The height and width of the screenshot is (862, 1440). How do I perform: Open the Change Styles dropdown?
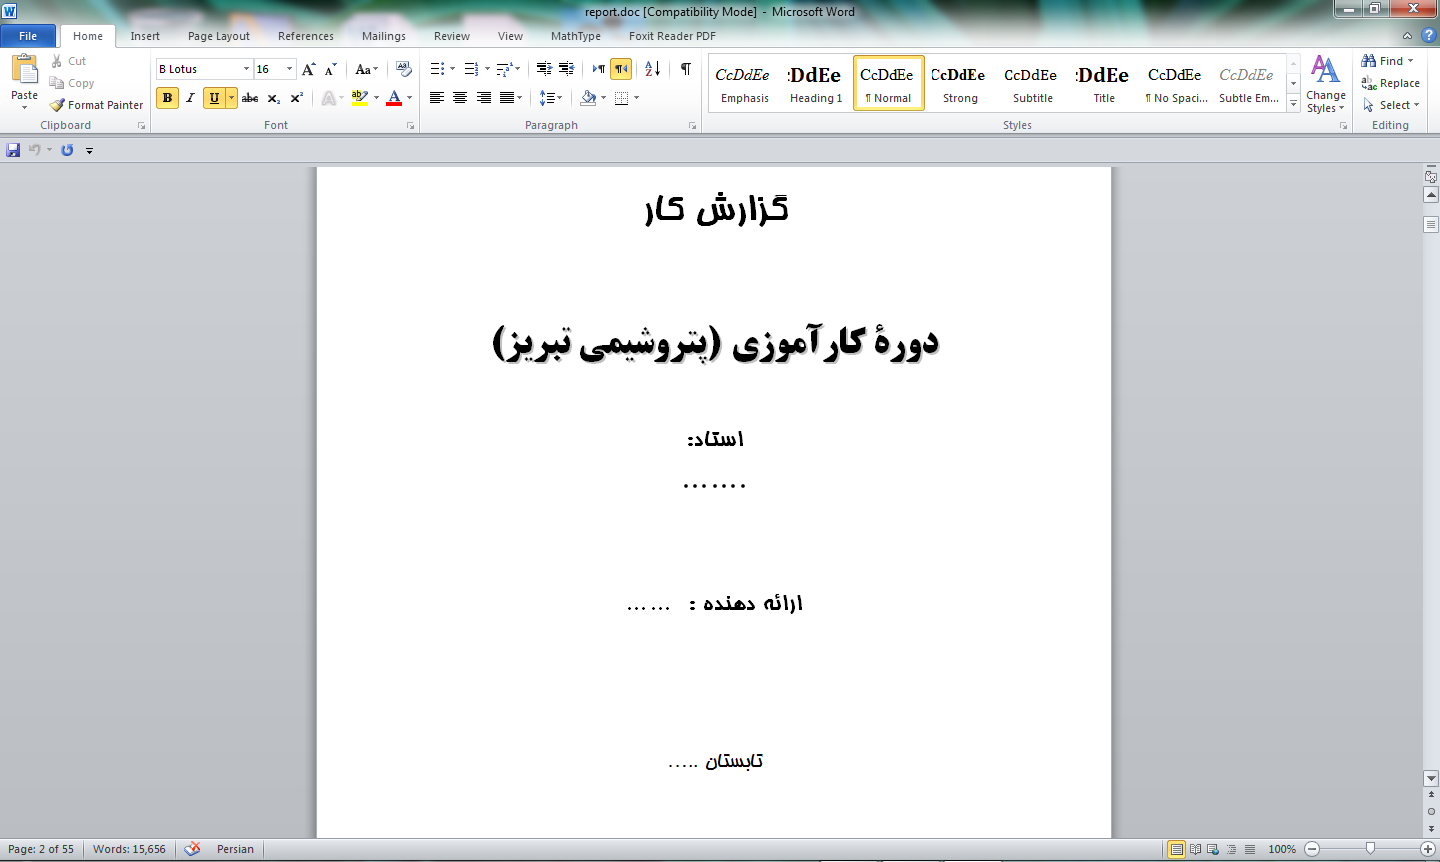(1325, 85)
